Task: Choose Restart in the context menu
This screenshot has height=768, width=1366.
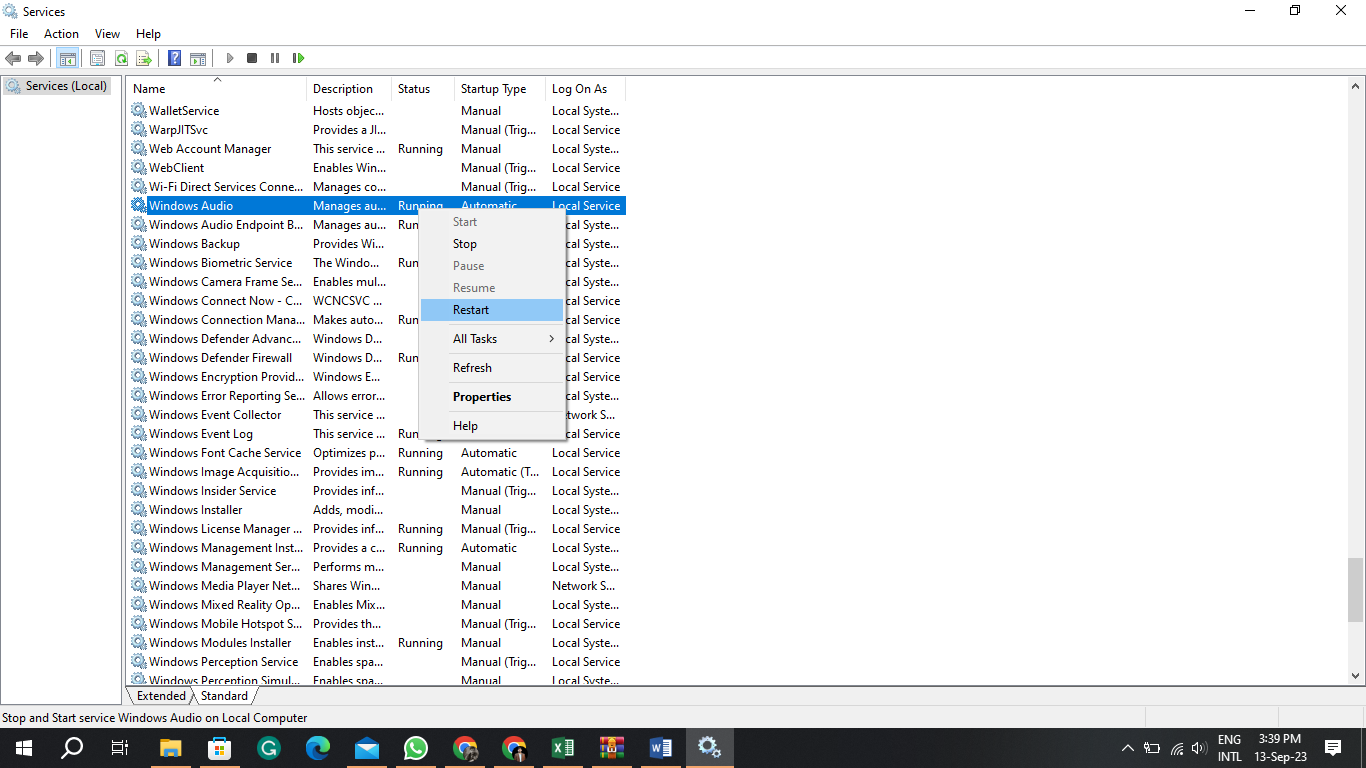Action: pos(492,310)
